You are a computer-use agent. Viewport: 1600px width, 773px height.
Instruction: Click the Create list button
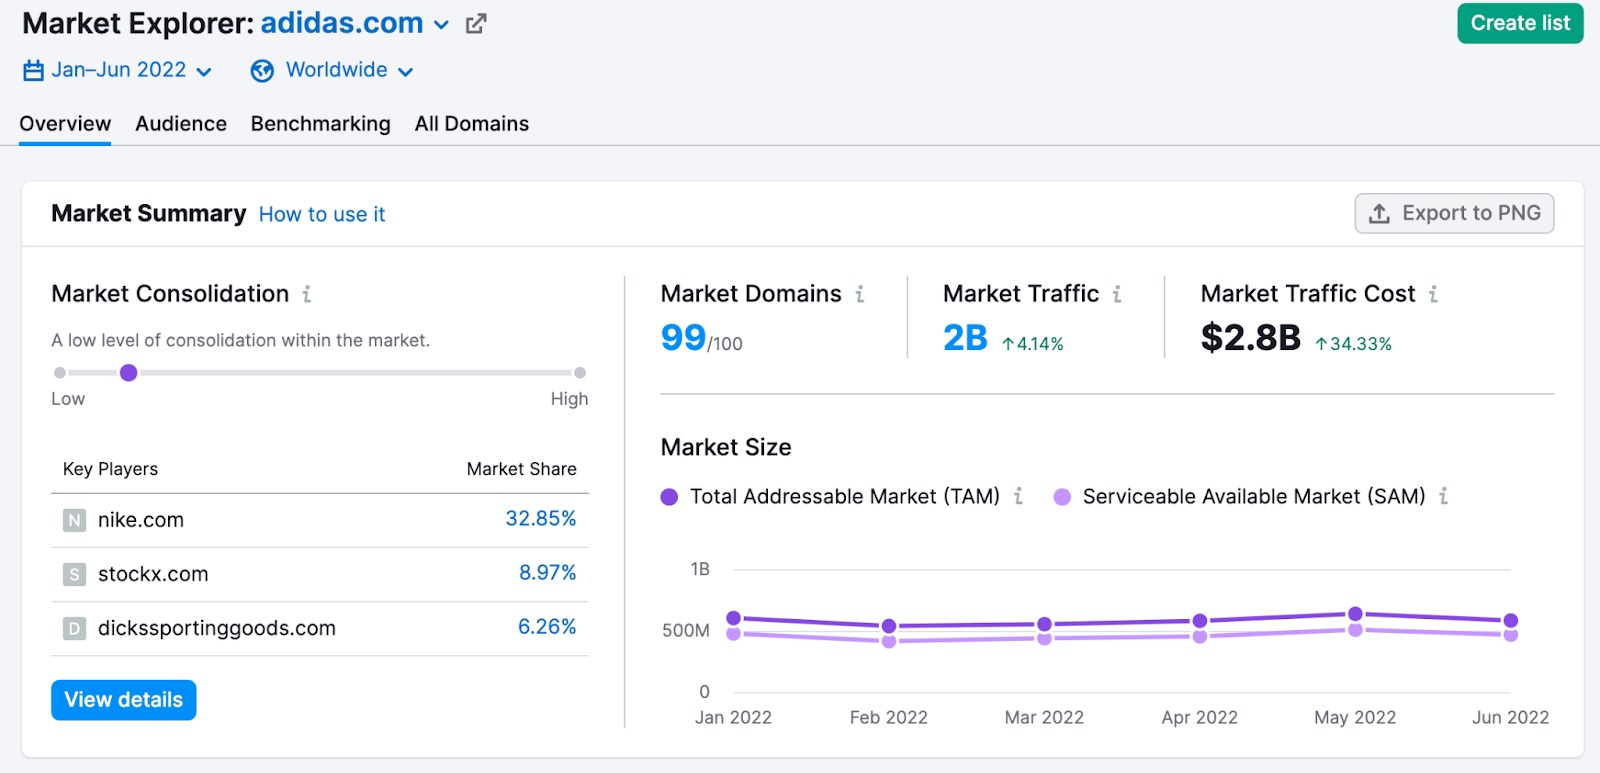point(1520,23)
